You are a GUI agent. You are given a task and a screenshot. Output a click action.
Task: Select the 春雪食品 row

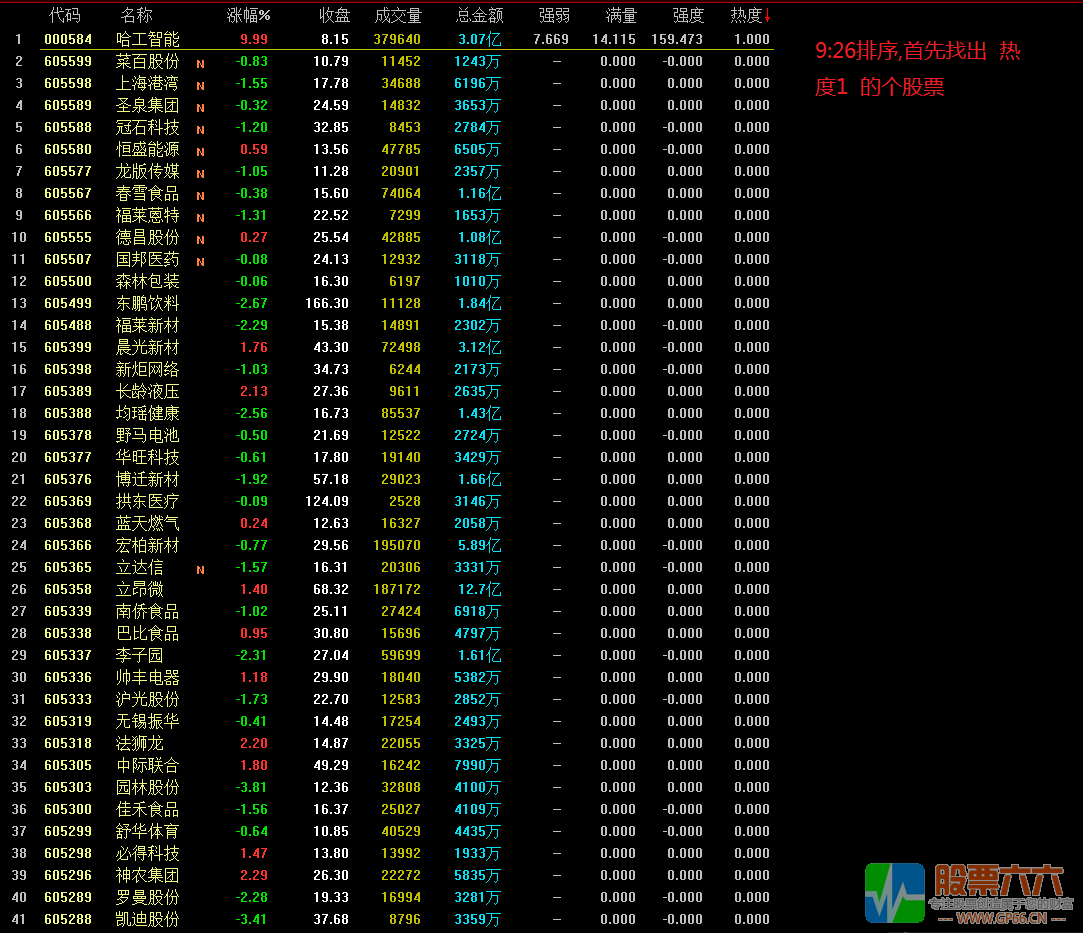[391, 193]
